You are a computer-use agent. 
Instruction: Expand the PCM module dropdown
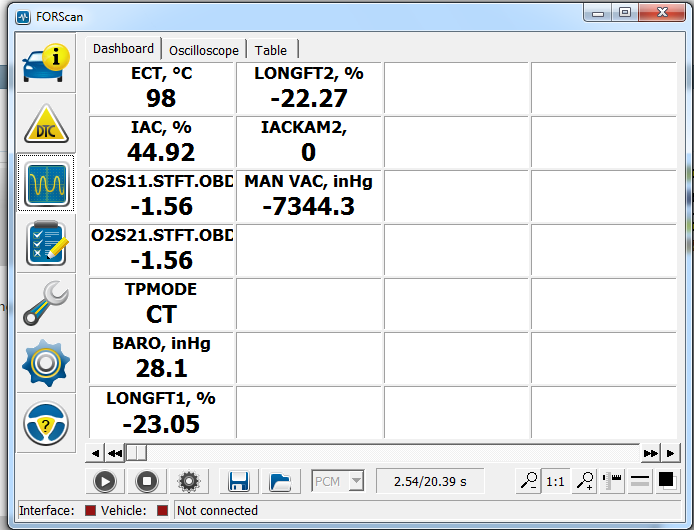tap(356, 481)
